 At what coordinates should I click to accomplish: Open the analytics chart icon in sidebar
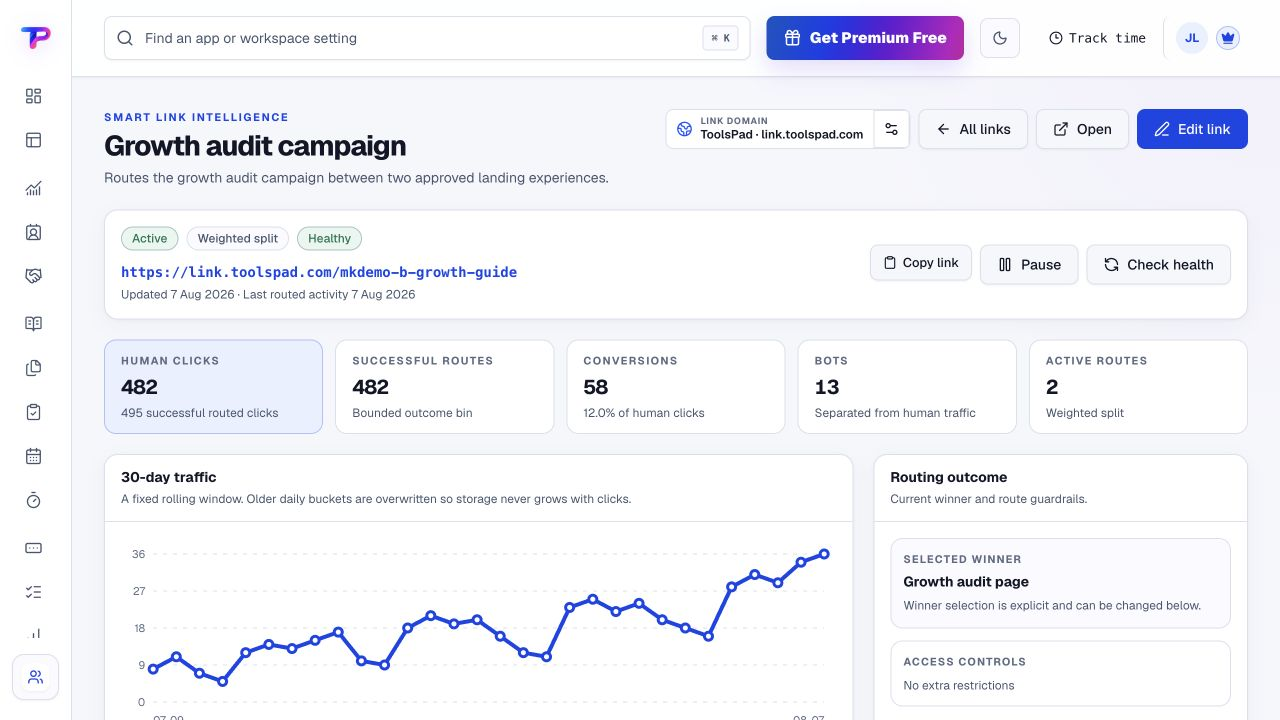[33, 188]
